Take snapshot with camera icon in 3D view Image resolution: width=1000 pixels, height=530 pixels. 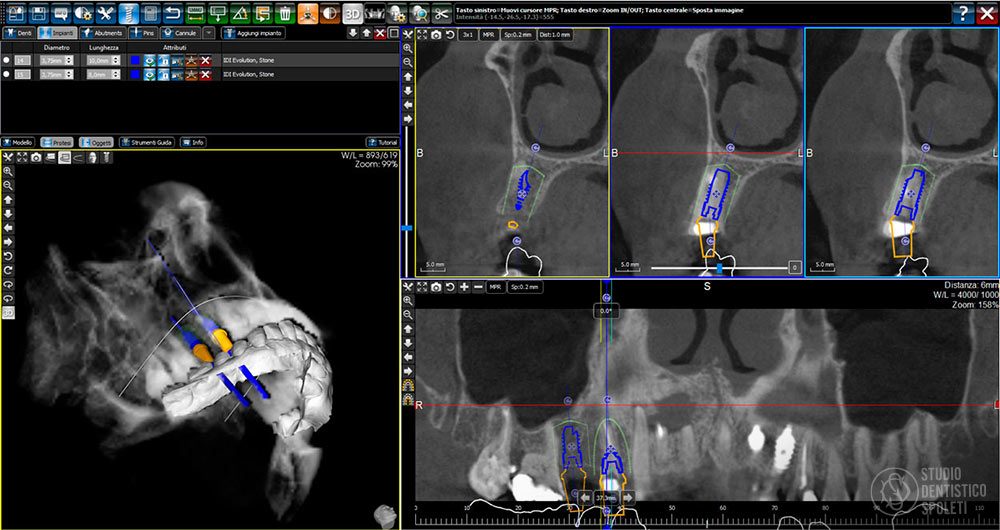(x=36, y=158)
